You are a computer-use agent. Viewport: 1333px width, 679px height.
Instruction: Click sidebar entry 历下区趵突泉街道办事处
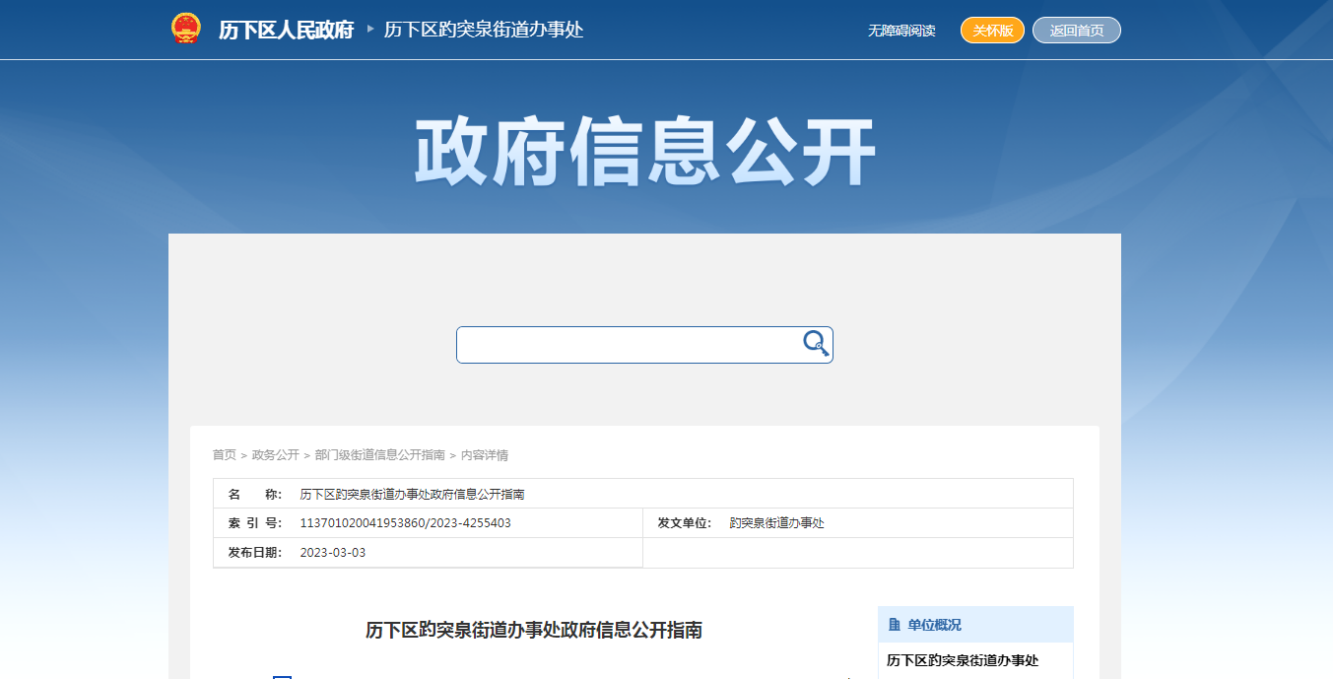963,660
